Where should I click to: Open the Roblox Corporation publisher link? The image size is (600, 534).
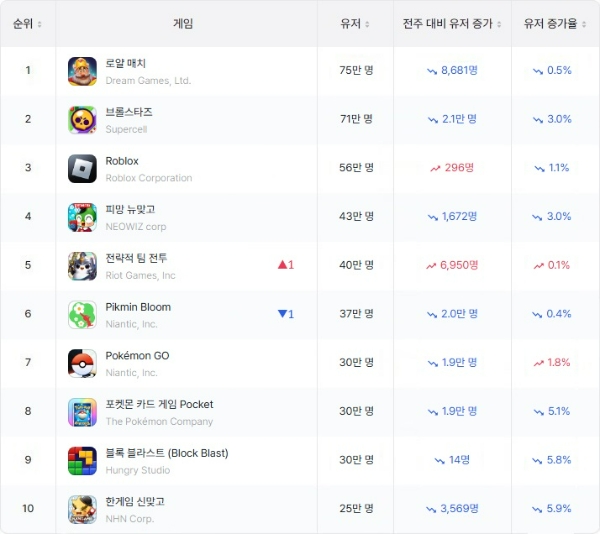149,178
